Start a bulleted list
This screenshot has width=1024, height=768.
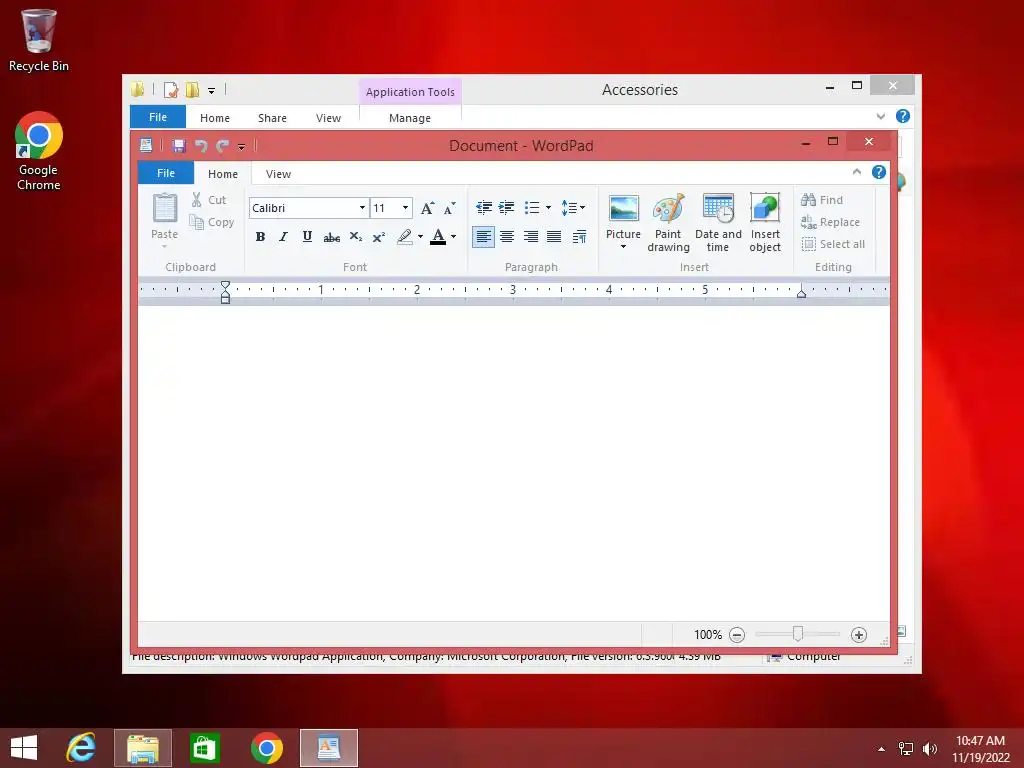coord(532,208)
